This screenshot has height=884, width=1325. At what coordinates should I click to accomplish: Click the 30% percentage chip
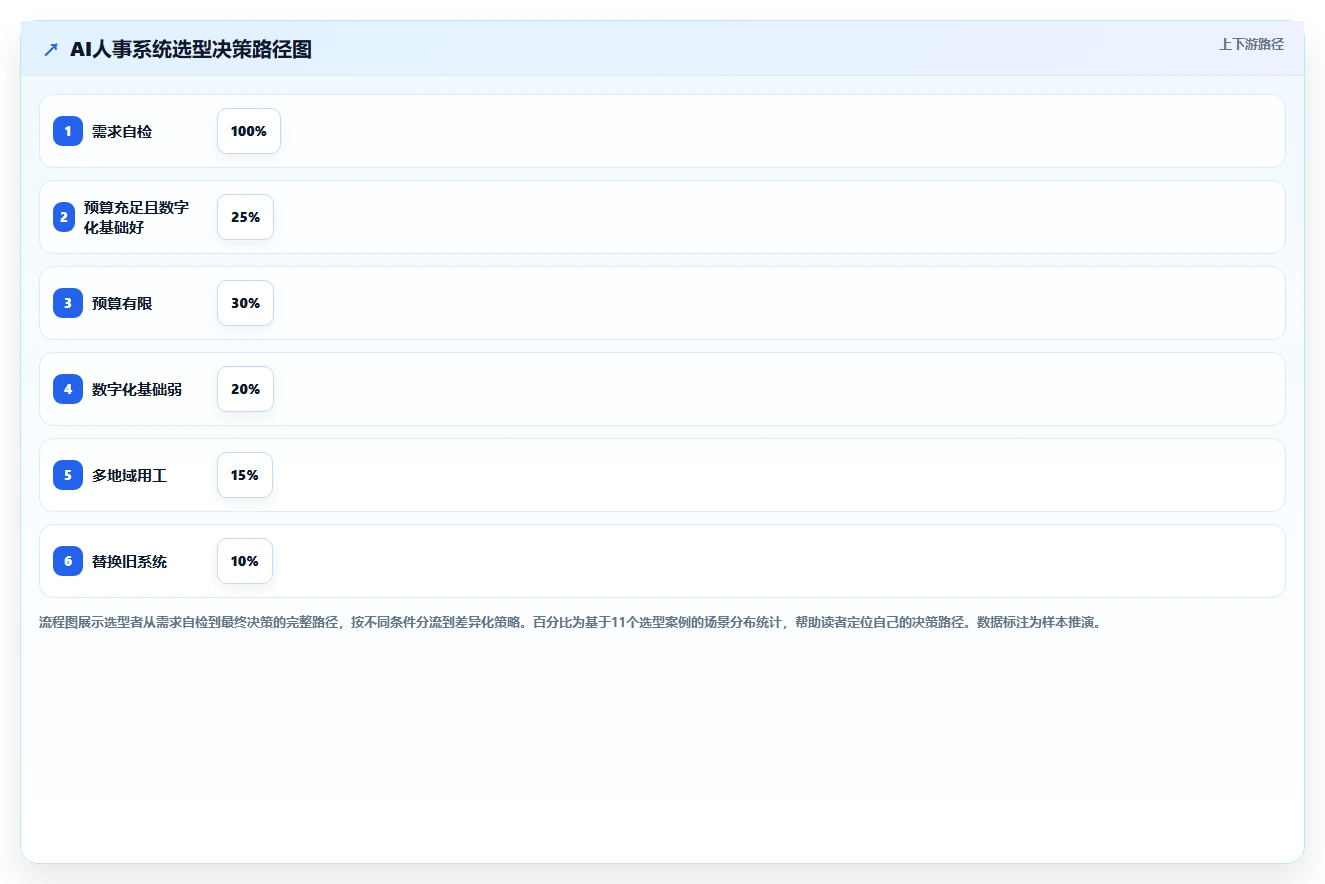click(x=245, y=303)
